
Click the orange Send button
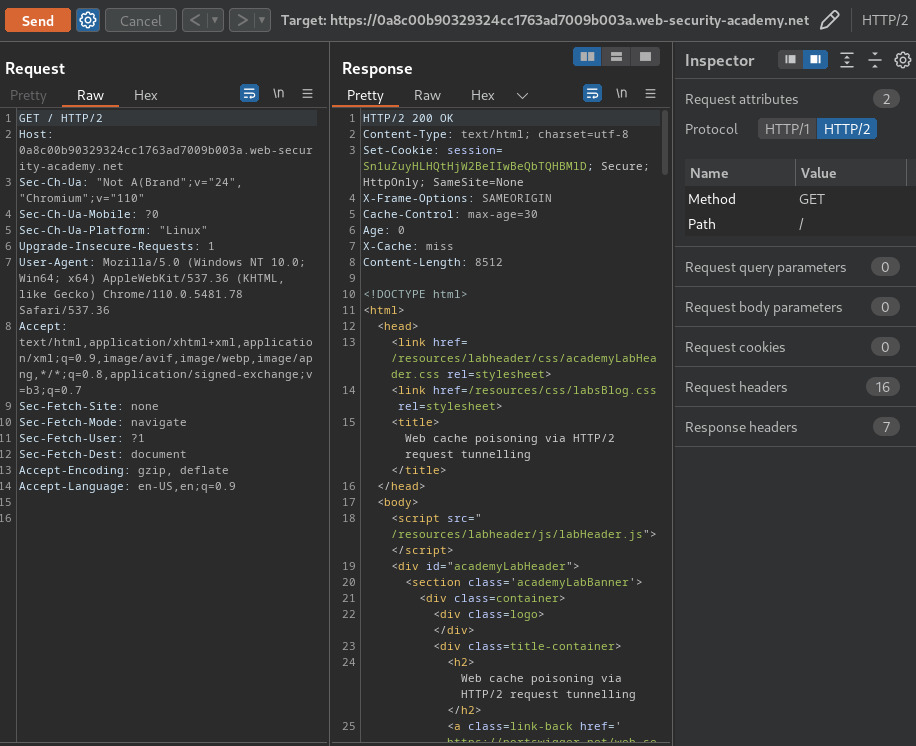tap(37, 20)
